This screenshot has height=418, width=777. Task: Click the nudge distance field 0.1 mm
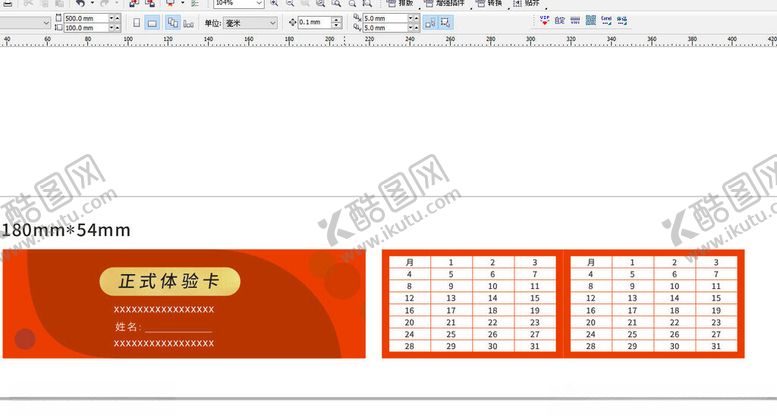point(314,22)
